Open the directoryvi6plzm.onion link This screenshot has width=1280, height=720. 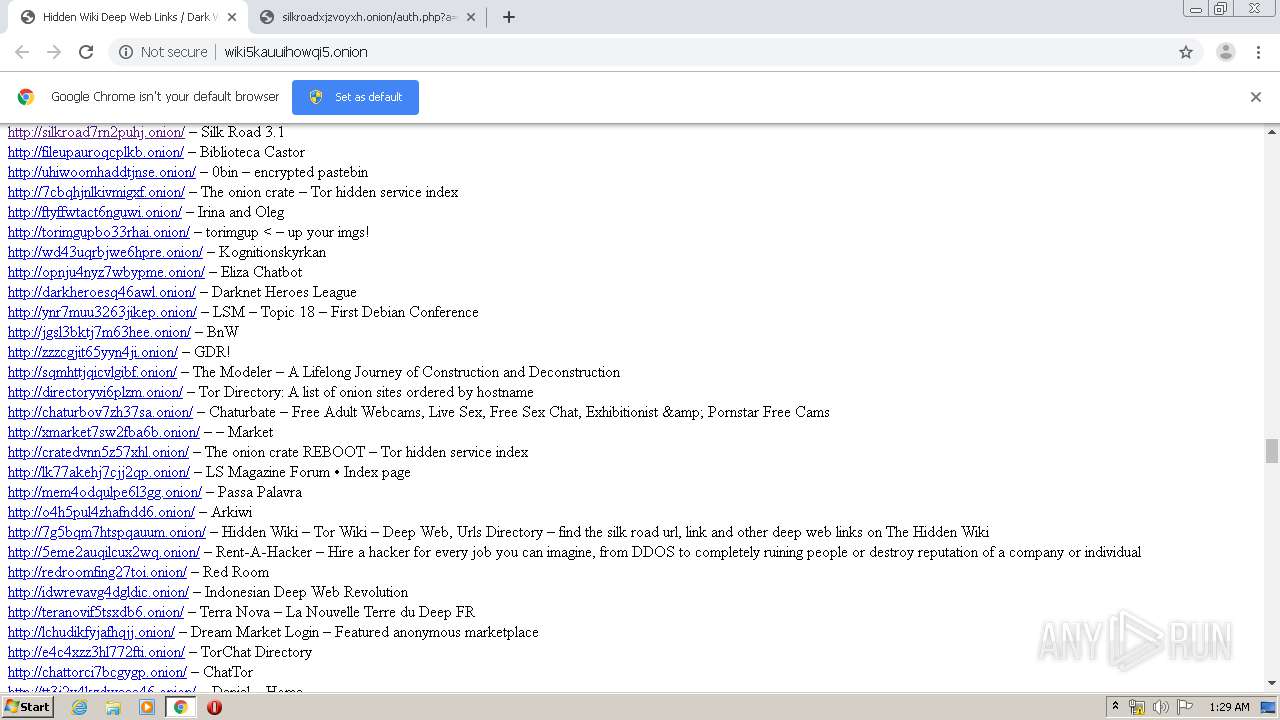(x=95, y=392)
